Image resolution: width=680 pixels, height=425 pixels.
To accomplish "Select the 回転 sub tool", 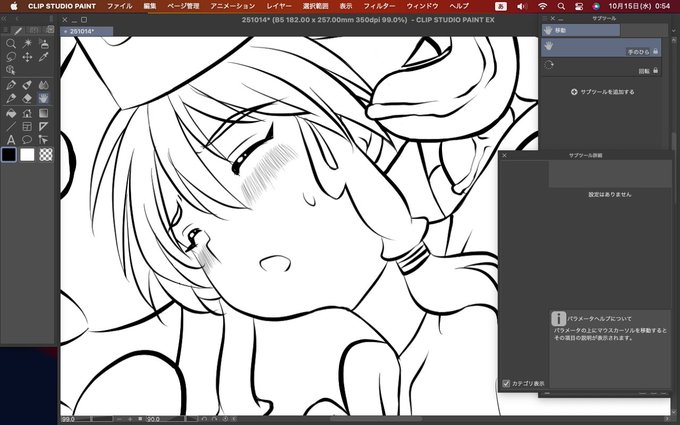I will pos(601,67).
